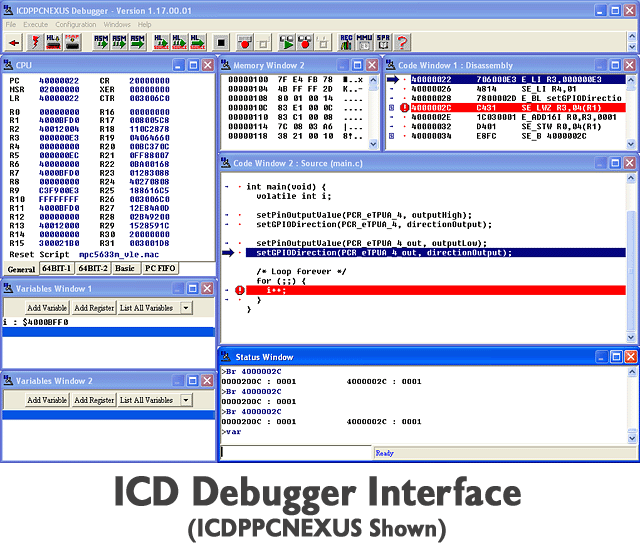The height and width of the screenshot is (543, 640).
Task: Select variable row 'i : $4000BFF0'
Action: [108, 322]
